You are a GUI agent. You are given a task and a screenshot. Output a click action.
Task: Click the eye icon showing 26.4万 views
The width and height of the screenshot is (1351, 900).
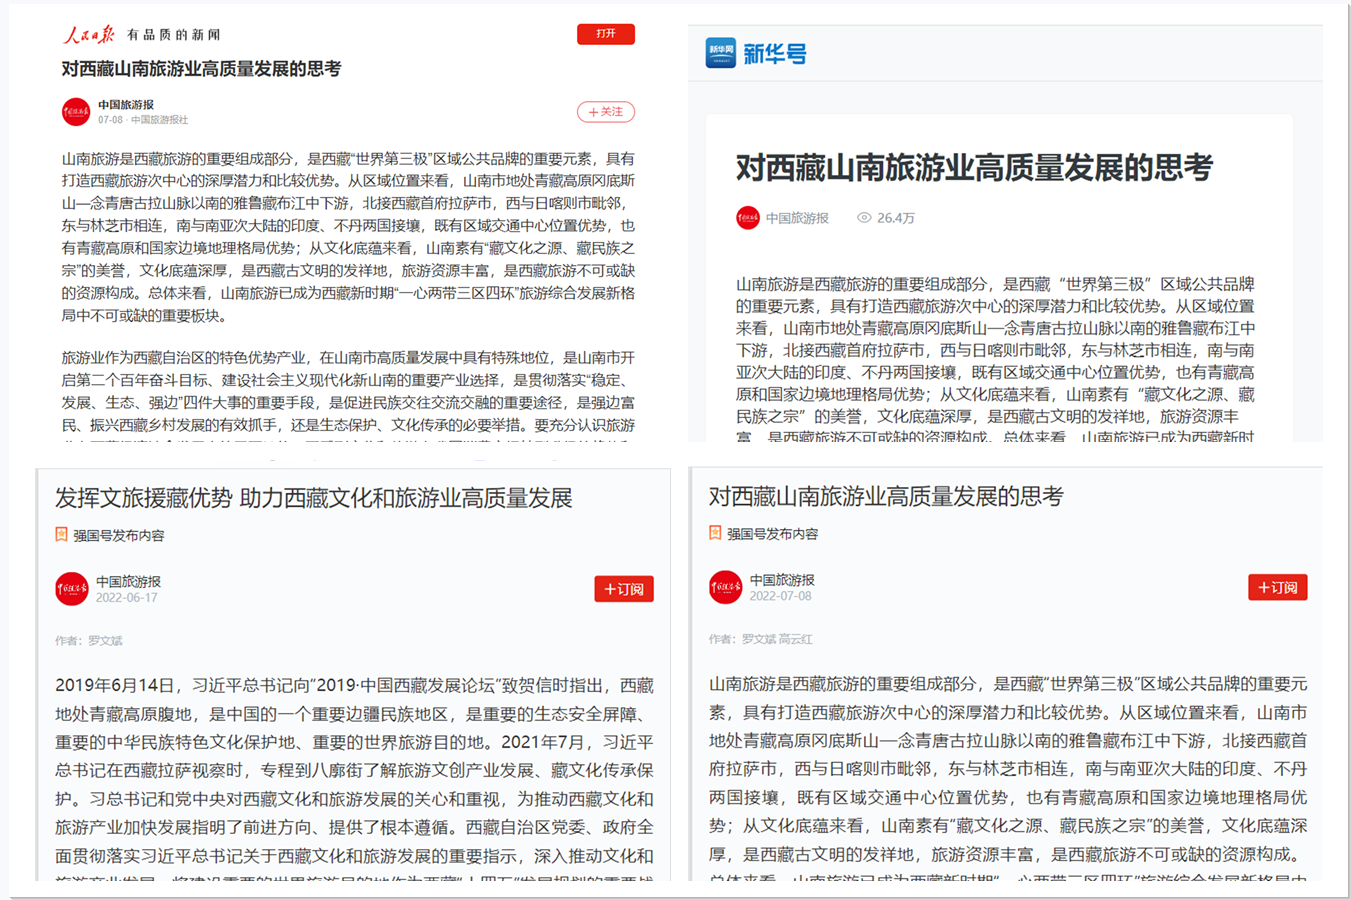864,218
